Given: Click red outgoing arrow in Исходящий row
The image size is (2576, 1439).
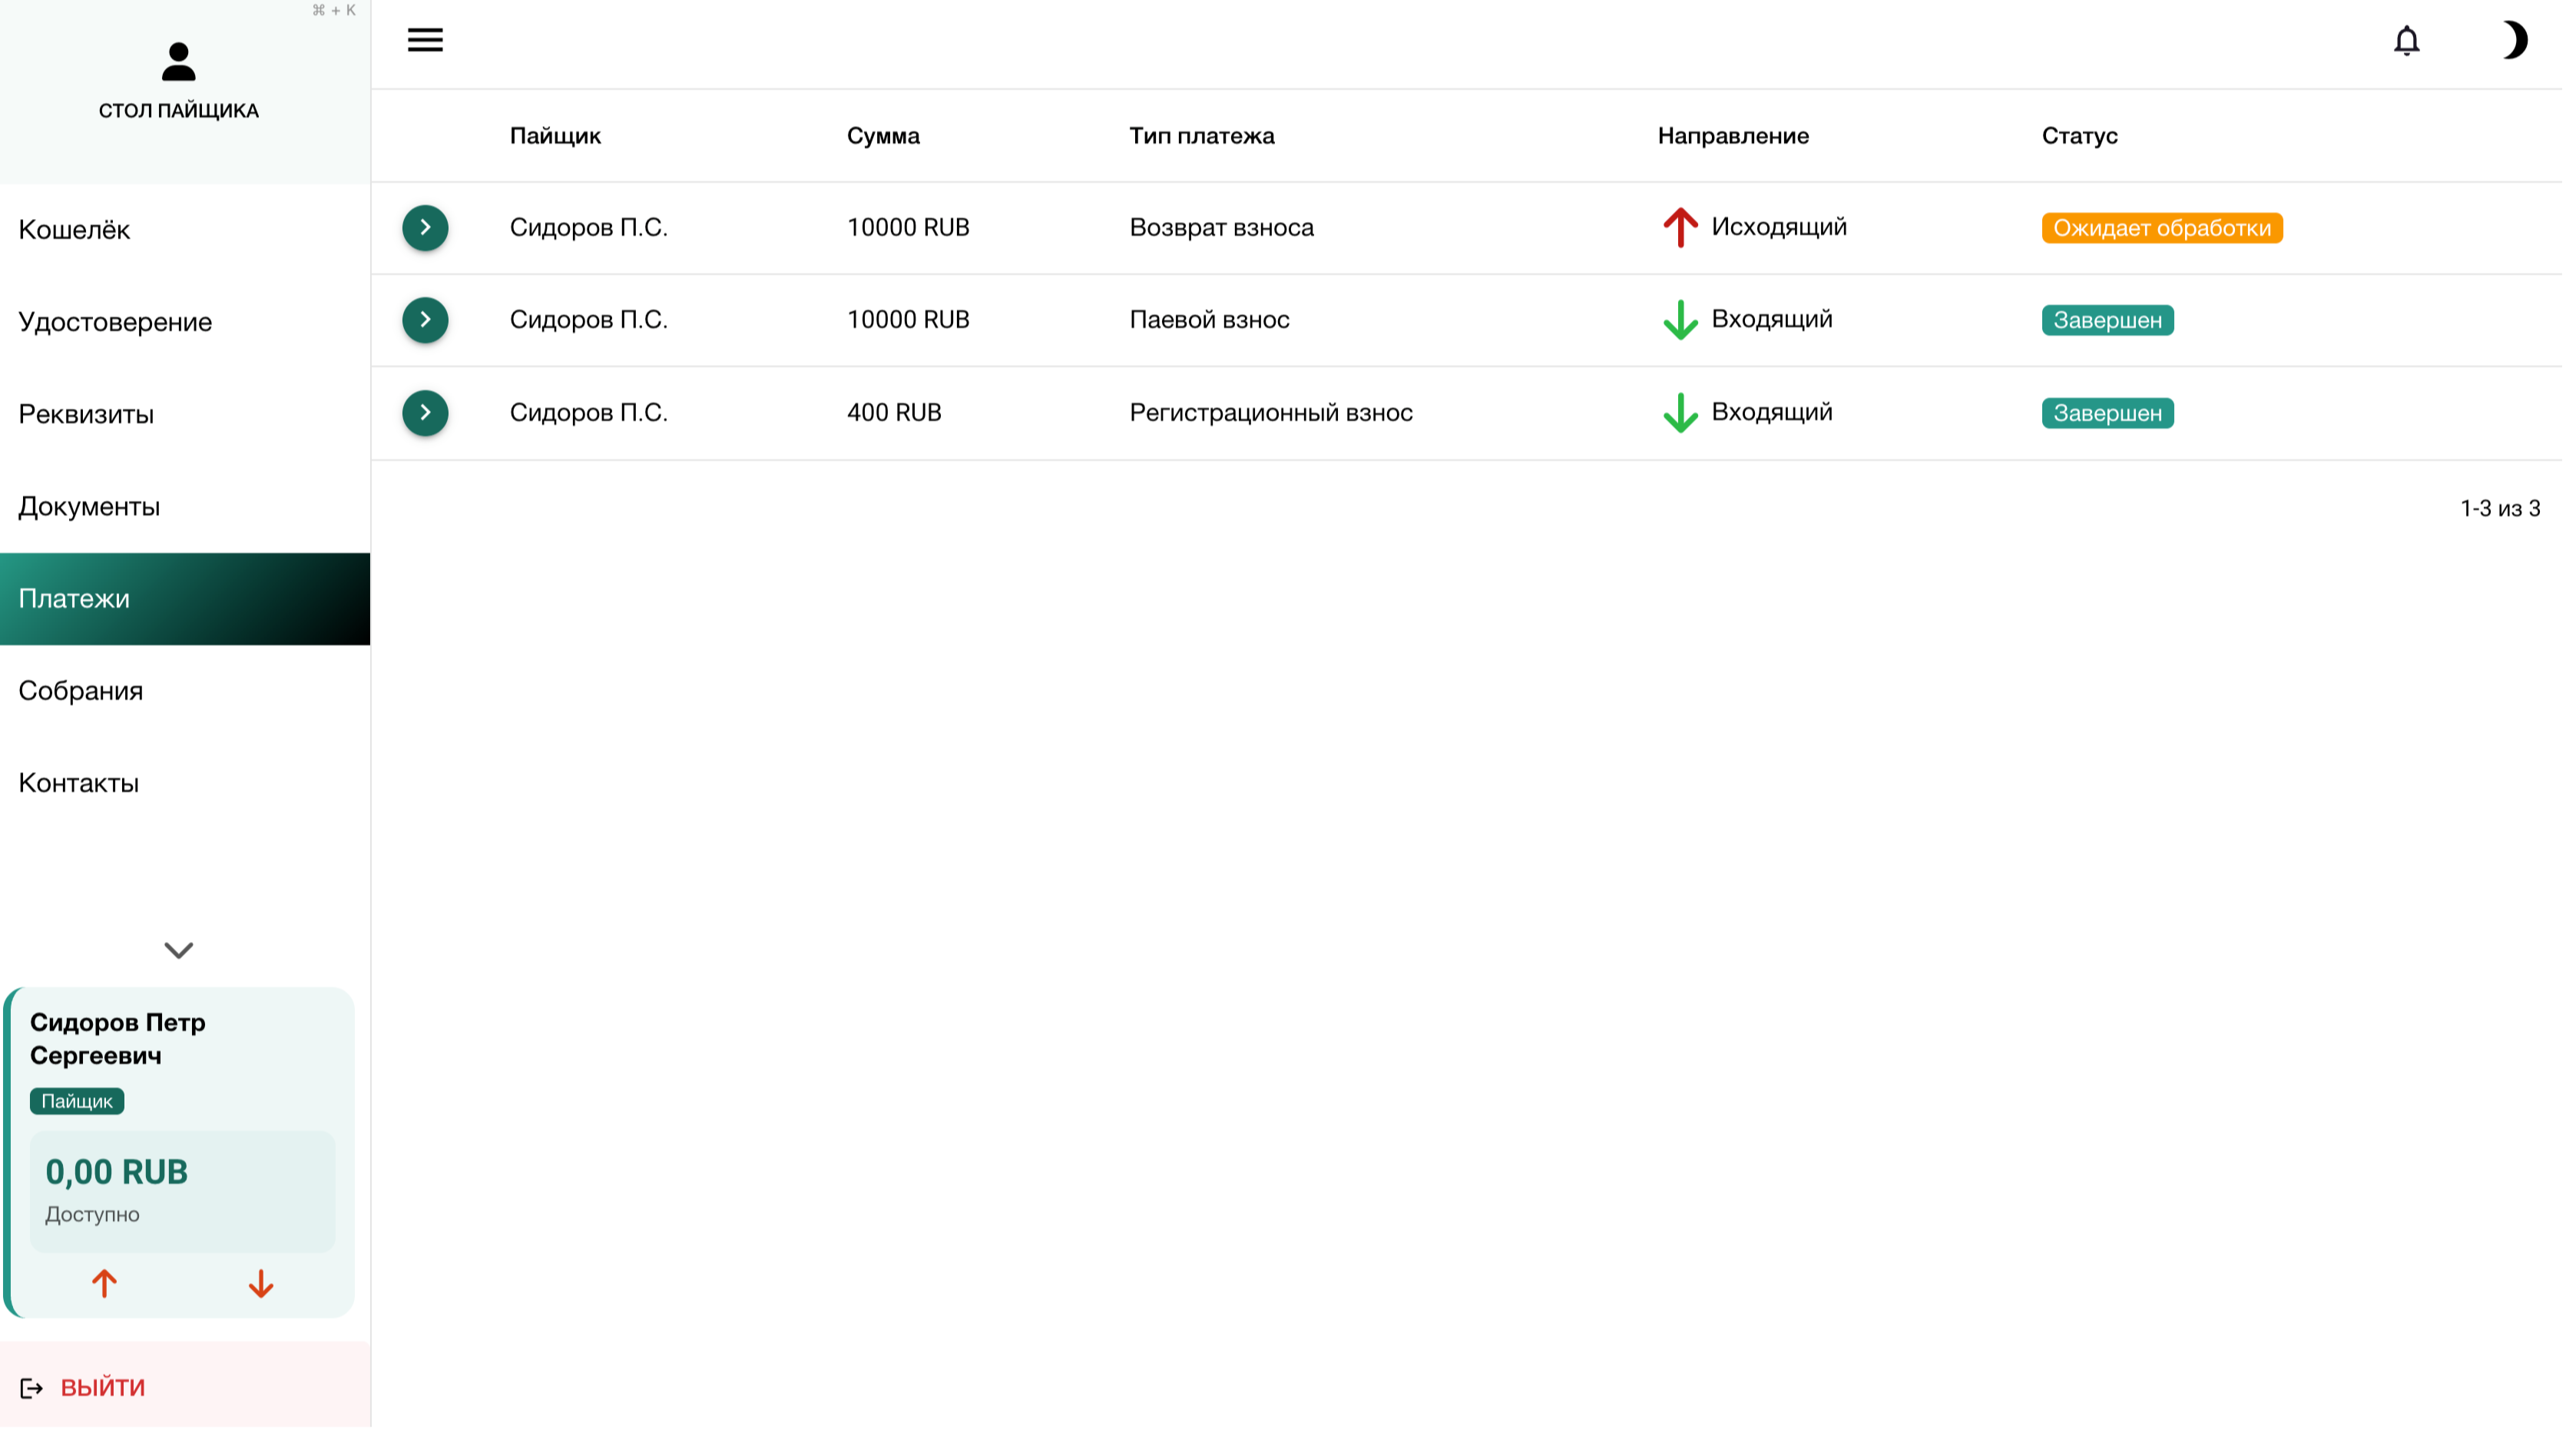Looking at the screenshot, I should [1680, 228].
